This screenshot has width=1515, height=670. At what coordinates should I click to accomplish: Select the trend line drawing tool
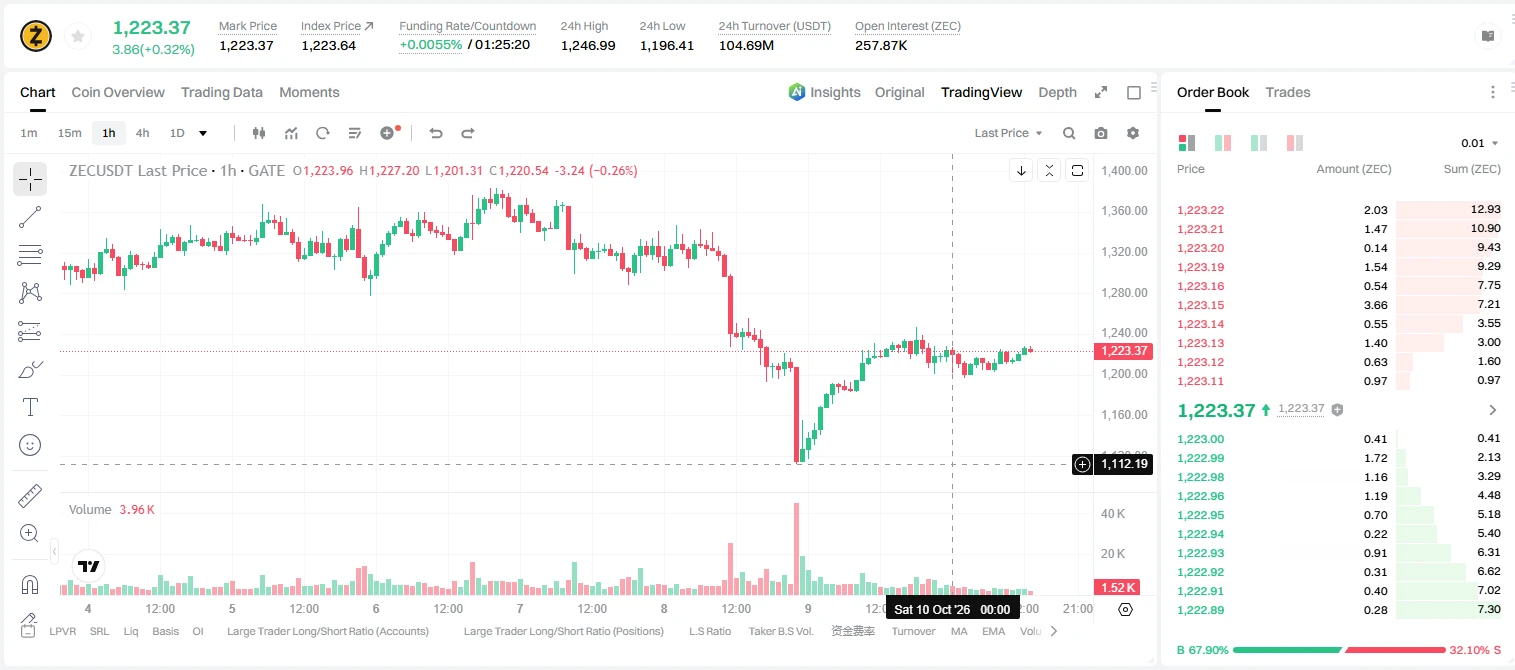(x=30, y=217)
